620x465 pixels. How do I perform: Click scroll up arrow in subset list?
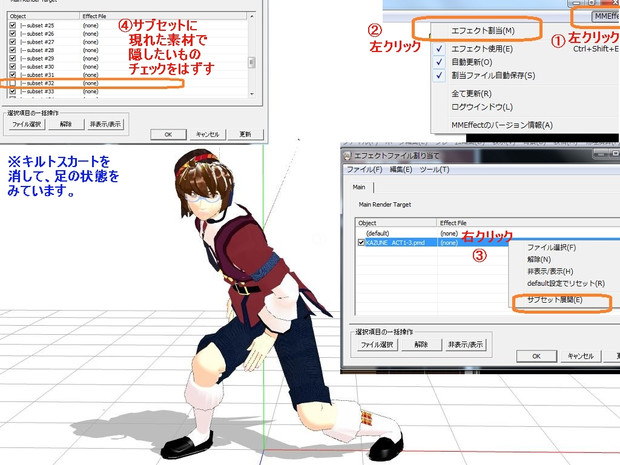(x=251, y=16)
